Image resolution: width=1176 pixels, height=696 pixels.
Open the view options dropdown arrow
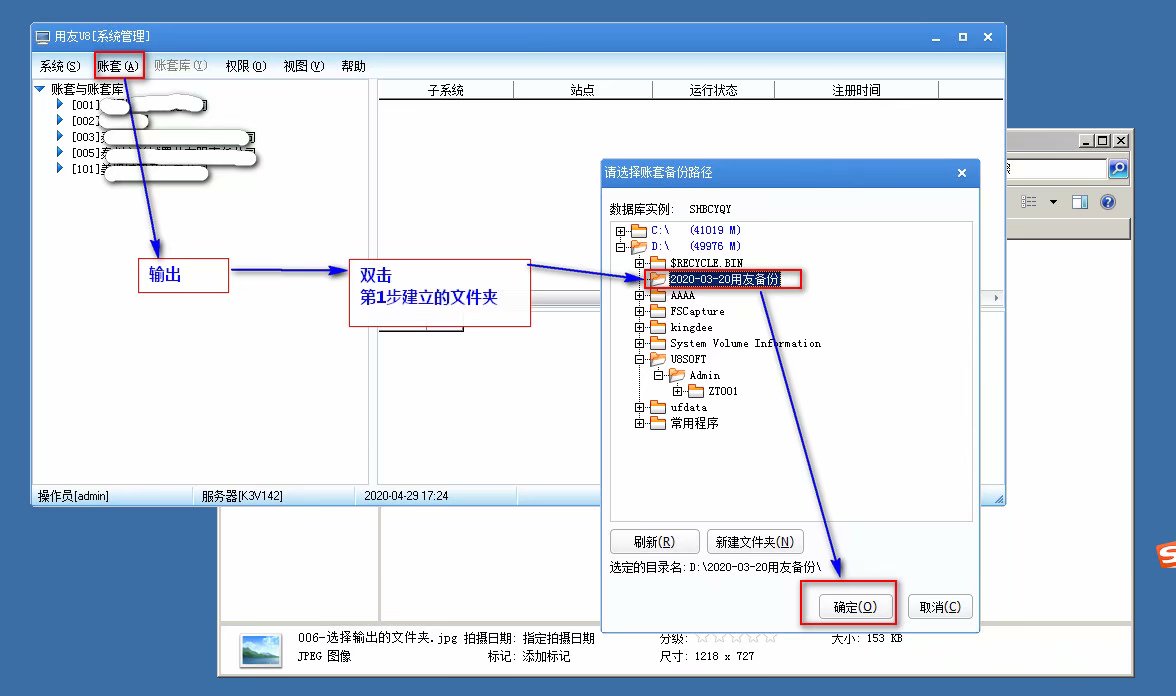pyautogui.click(x=1053, y=202)
